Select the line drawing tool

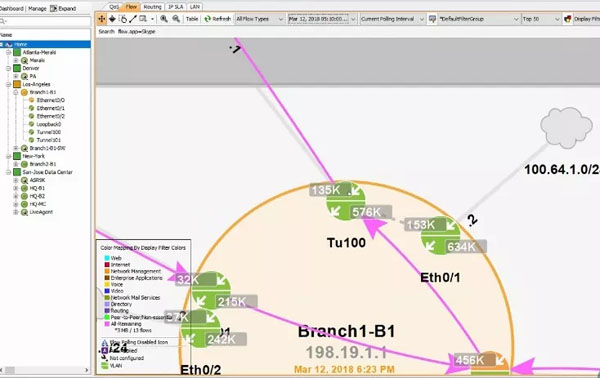133,19
